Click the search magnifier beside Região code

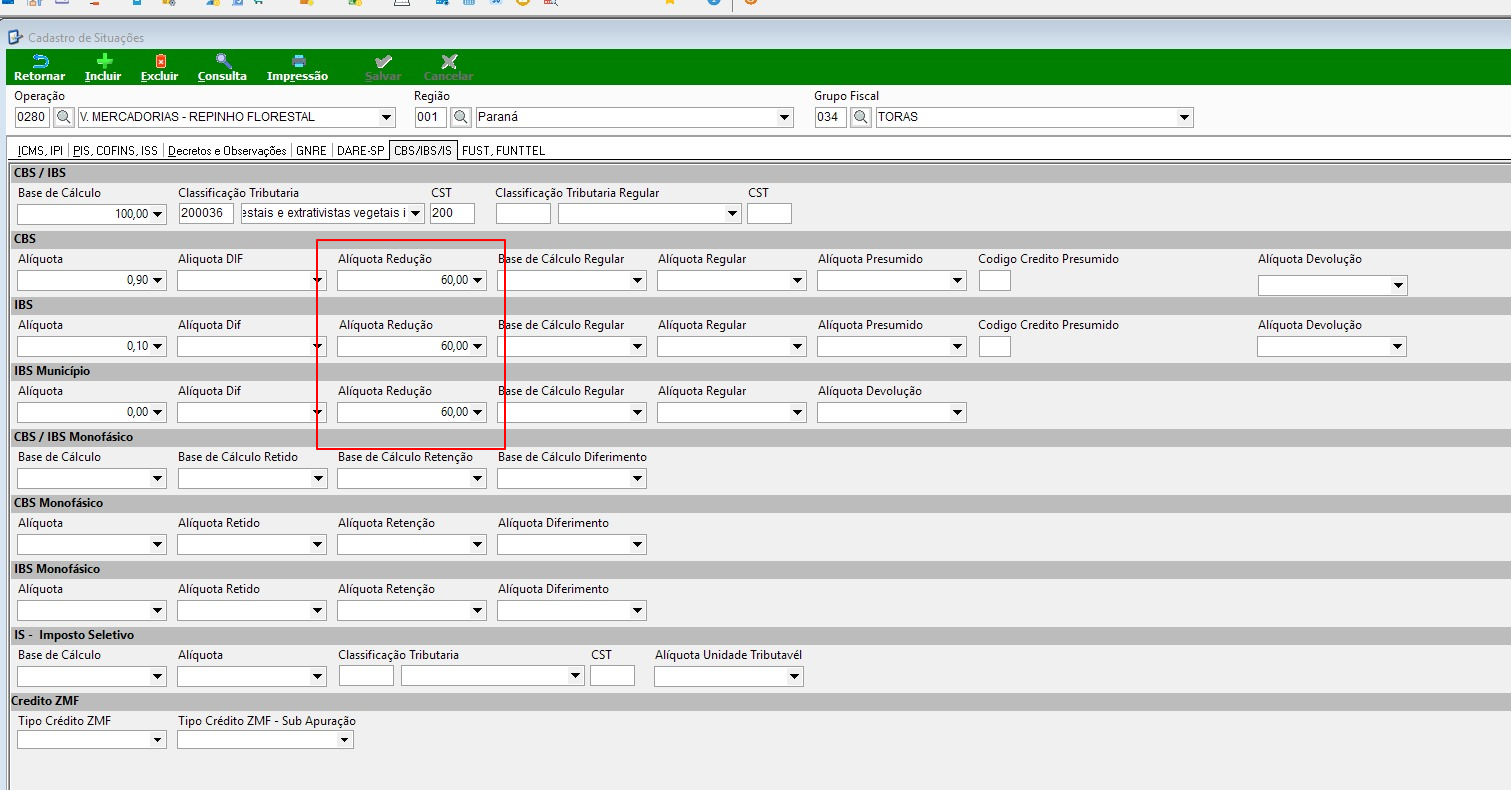coord(461,117)
